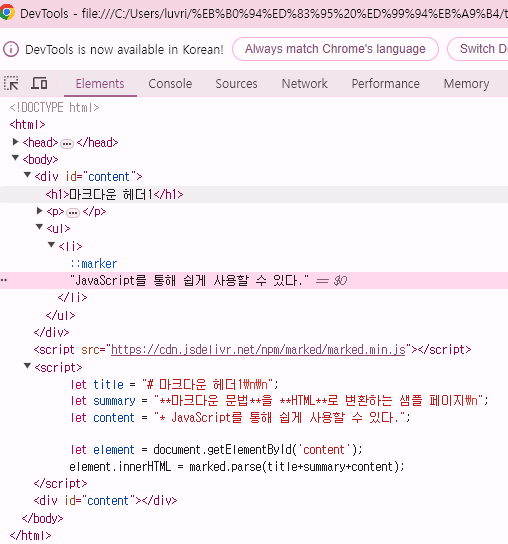Click the id attribute of first content div

click(71, 177)
